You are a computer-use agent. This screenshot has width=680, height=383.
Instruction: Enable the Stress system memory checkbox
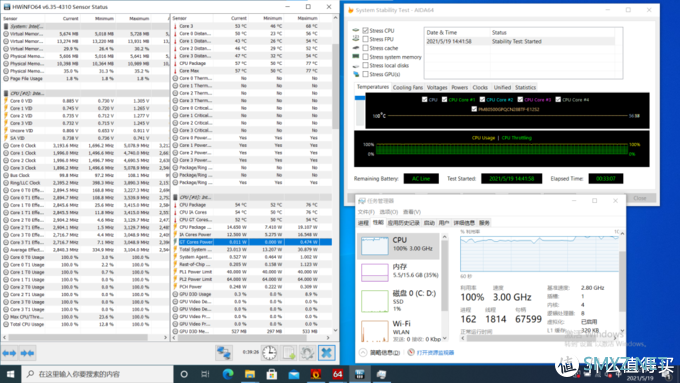pos(366,57)
